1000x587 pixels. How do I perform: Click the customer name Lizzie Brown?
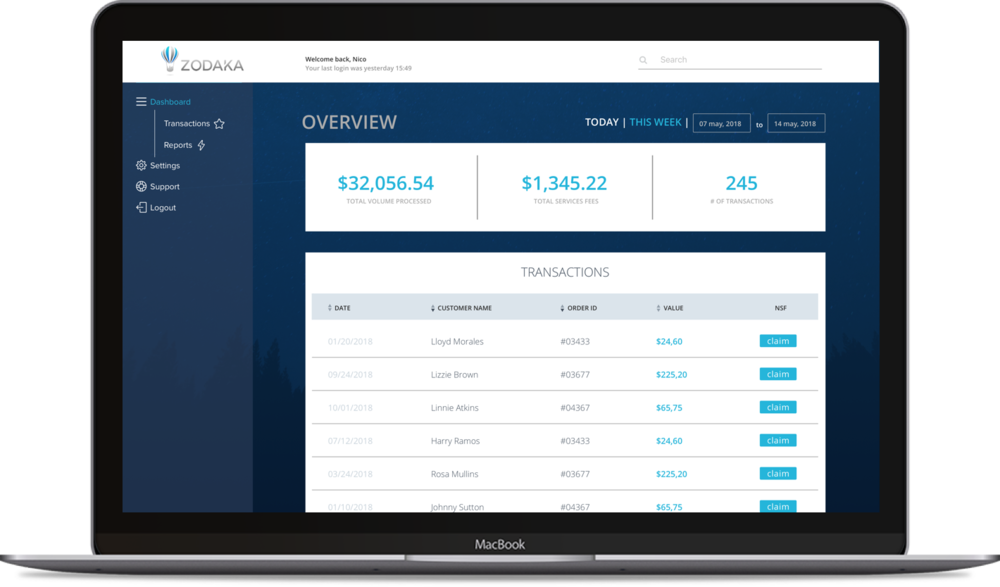click(454, 375)
